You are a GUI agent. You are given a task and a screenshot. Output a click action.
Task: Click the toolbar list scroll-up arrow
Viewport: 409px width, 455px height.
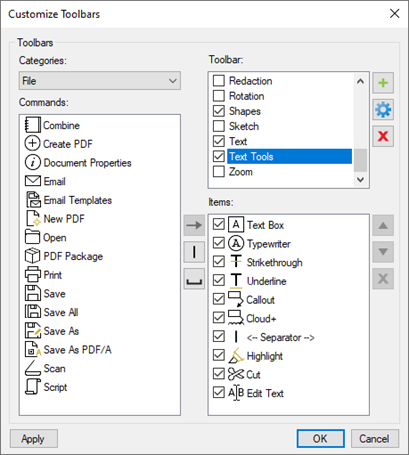coord(360,81)
